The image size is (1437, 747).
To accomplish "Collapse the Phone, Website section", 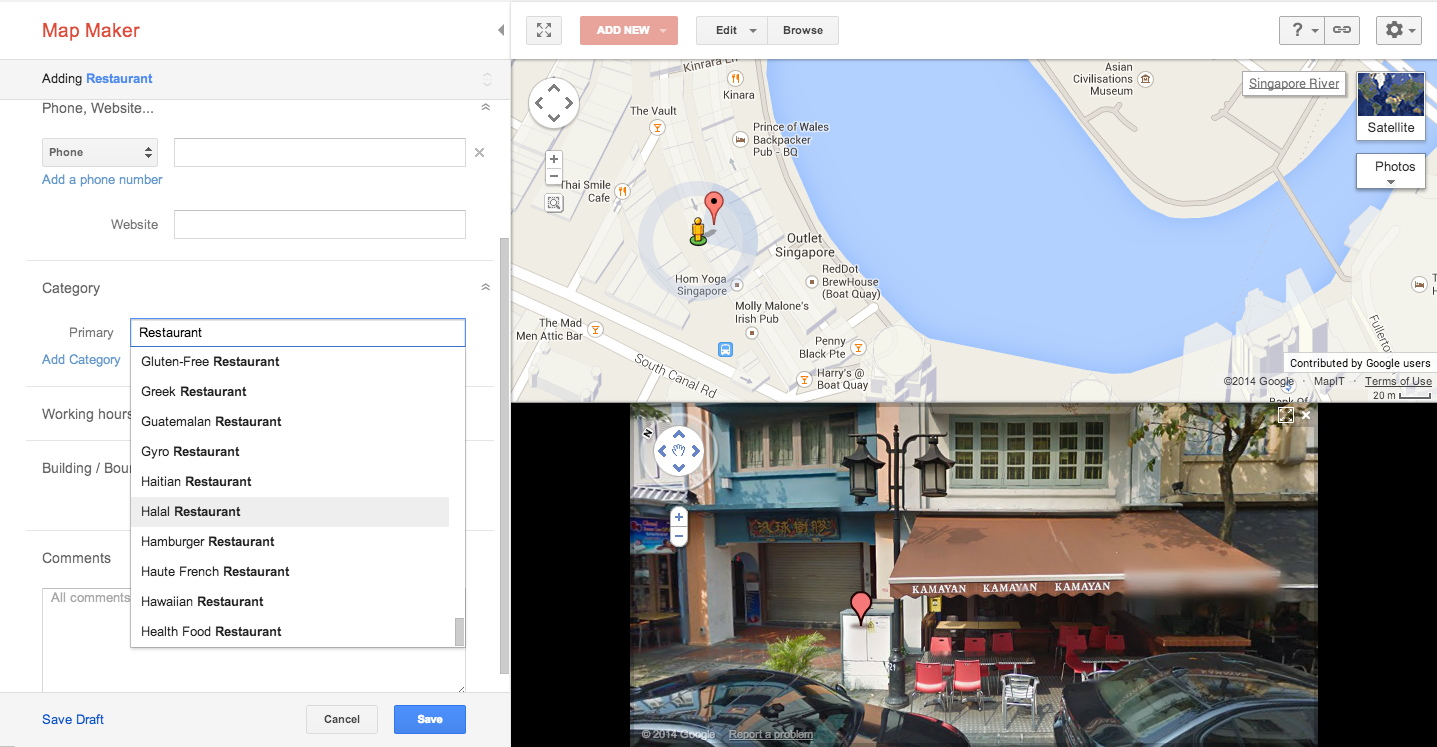I will (486, 107).
